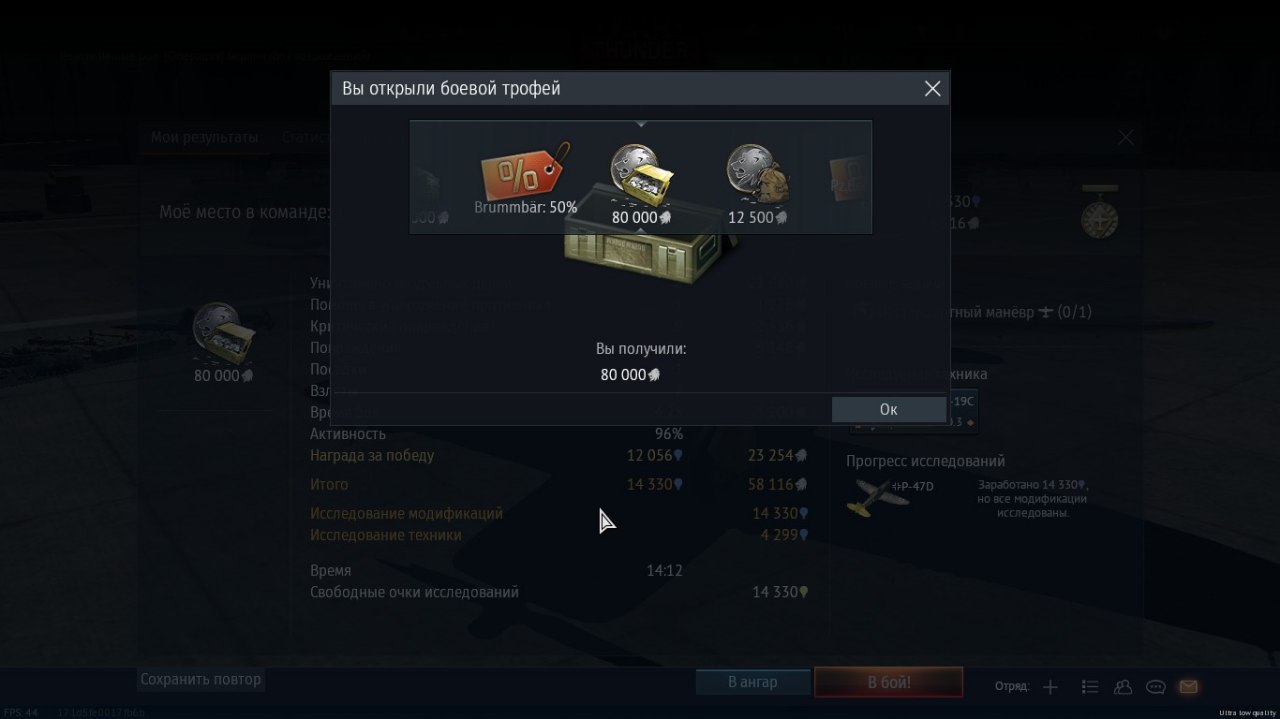The width and height of the screenshot is (1280, 719).
Task: Close the results panel X
Action: (x=1126, y=138)
